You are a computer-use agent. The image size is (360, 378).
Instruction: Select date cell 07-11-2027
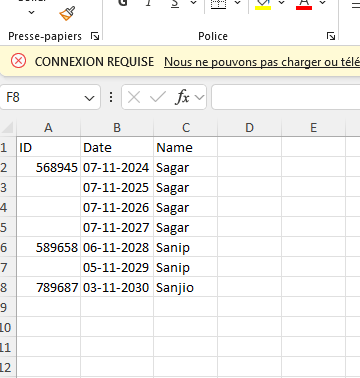tap(117, 227)
